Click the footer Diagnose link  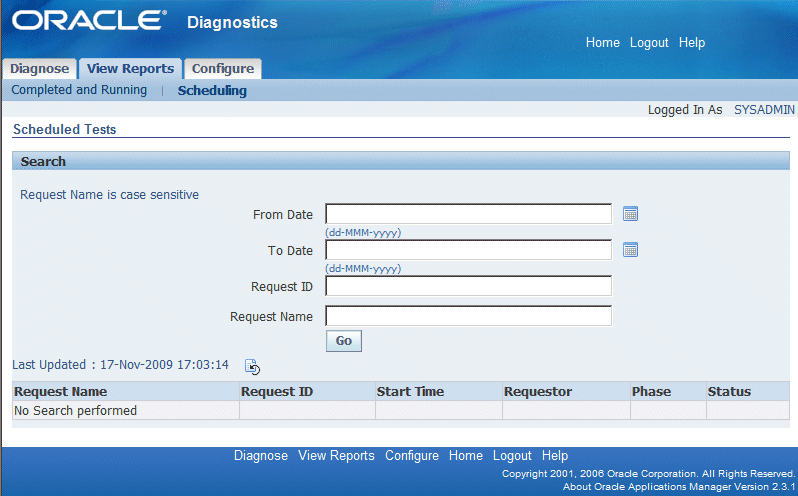pyautogui.click(x=261, y=455)
